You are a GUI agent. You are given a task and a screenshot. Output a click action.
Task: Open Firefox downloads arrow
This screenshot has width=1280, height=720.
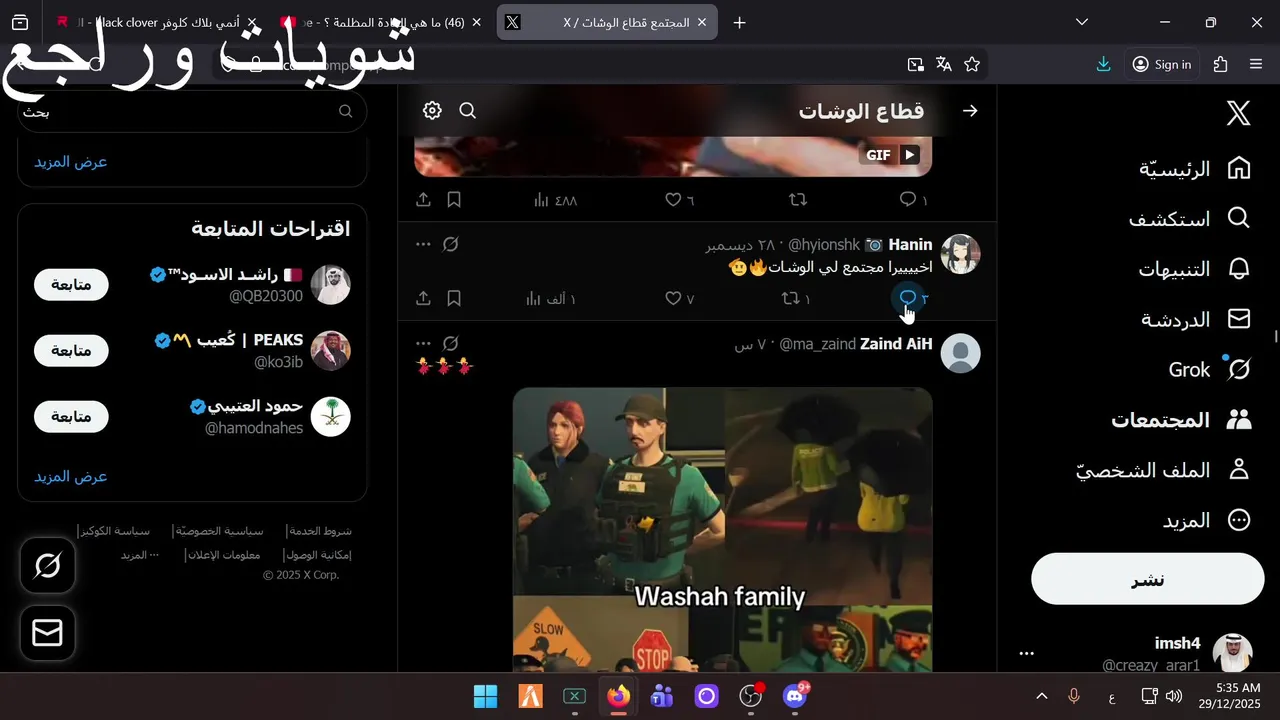pyautogui.click(x=1103, y=64)
